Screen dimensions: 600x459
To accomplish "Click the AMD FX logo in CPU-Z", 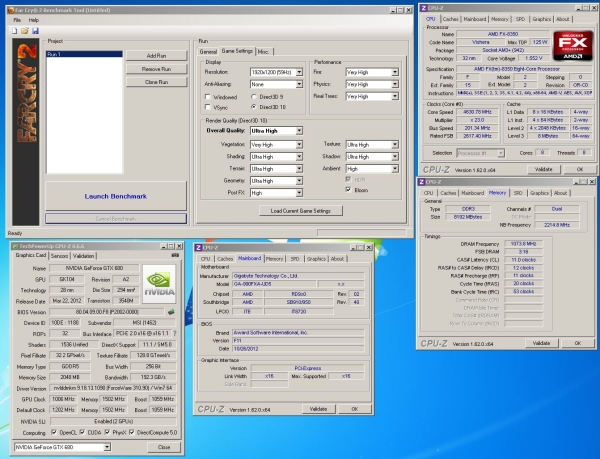I will pyautogui.click(x=573, y=46).
